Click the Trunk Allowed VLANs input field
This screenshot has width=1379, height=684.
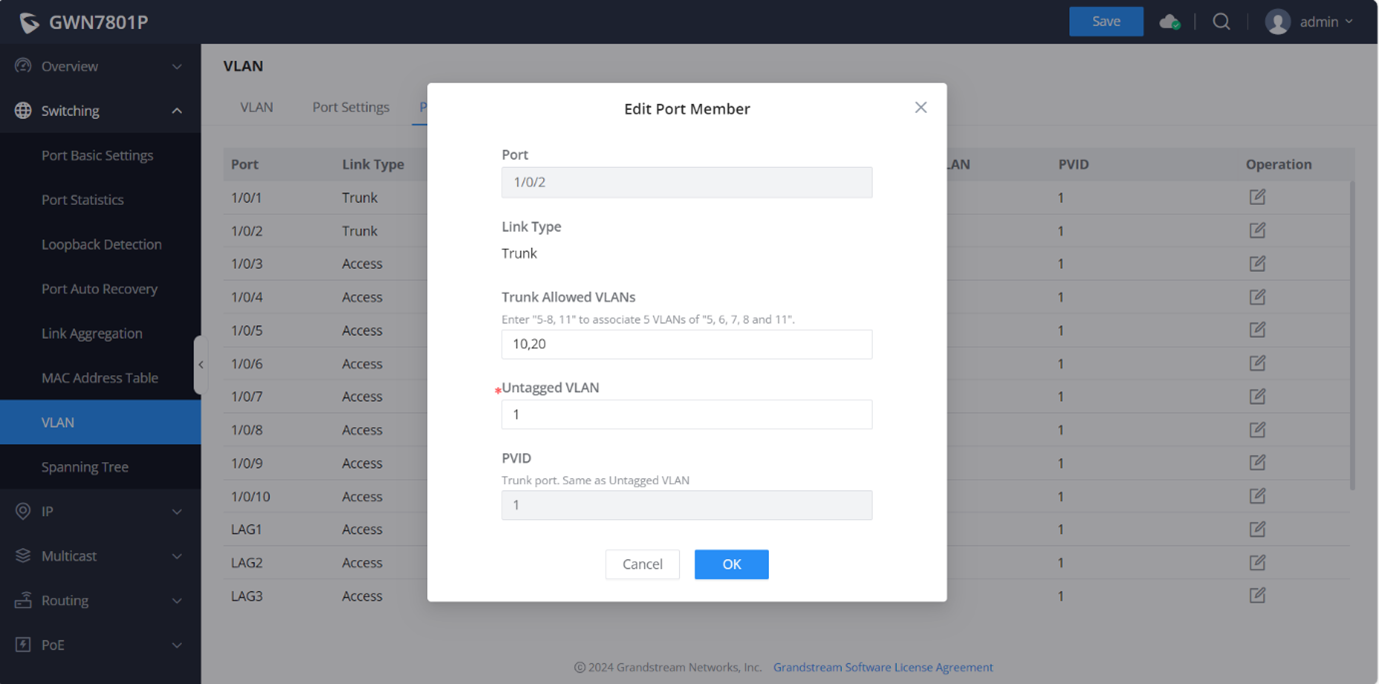coord(686,344)
